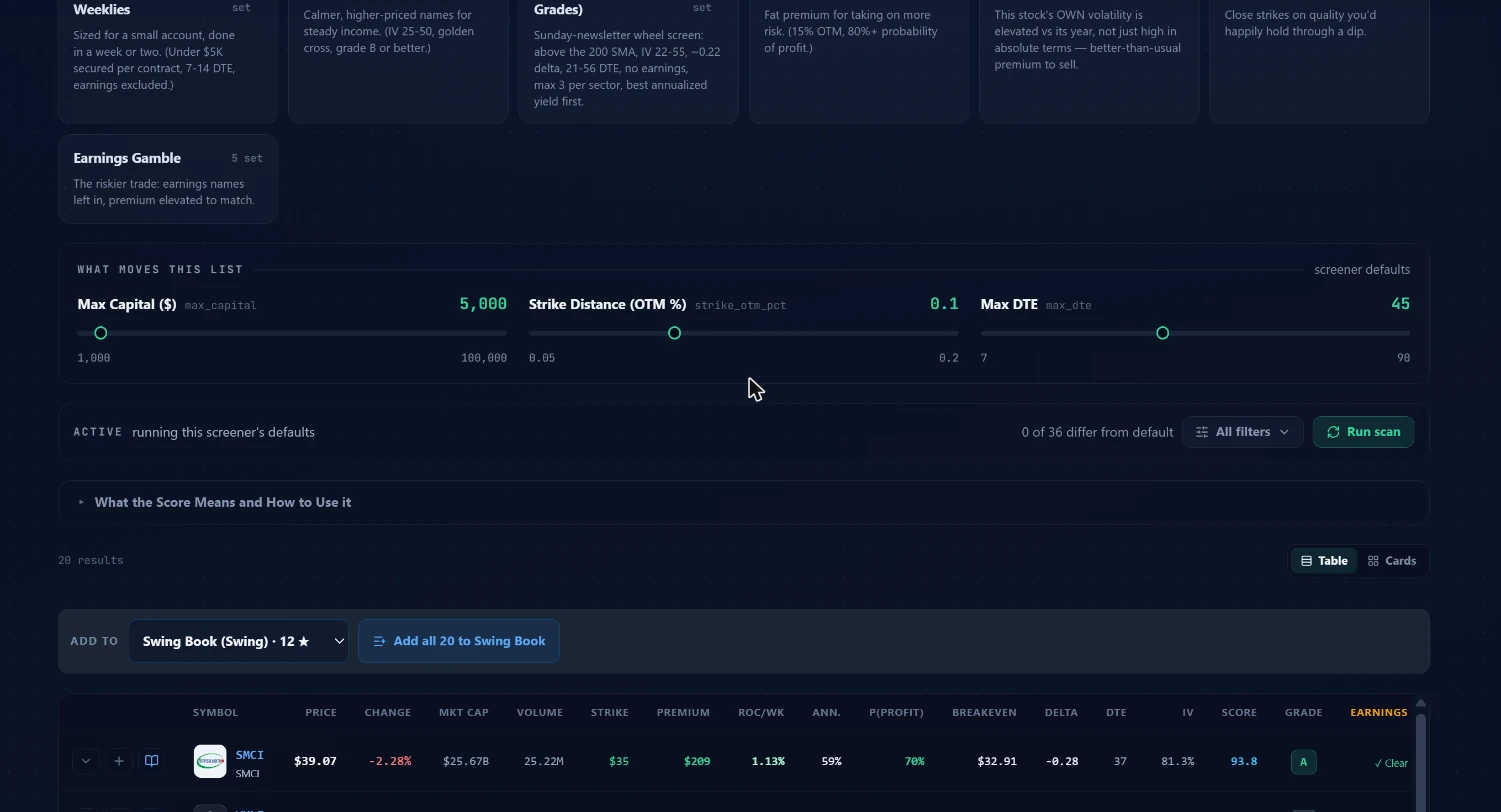Select the Earnings Gamble preset card
1501x812 pixels.
[168, 179]
